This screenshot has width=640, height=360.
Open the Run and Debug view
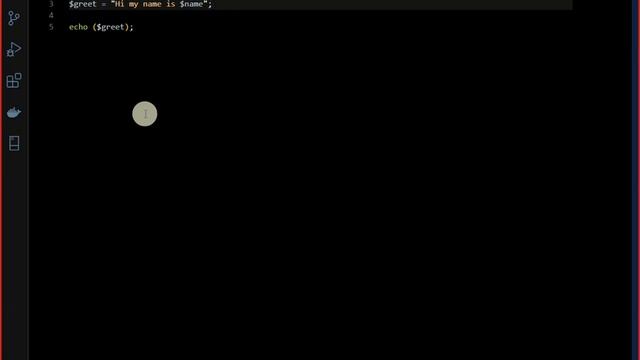[x=14, y=49]
